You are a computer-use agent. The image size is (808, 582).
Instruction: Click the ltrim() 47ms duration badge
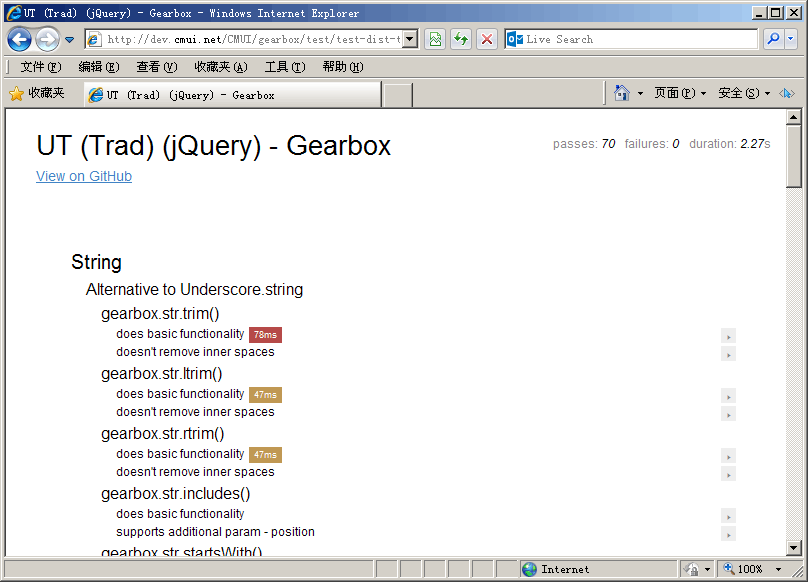(x=265, y=395)
